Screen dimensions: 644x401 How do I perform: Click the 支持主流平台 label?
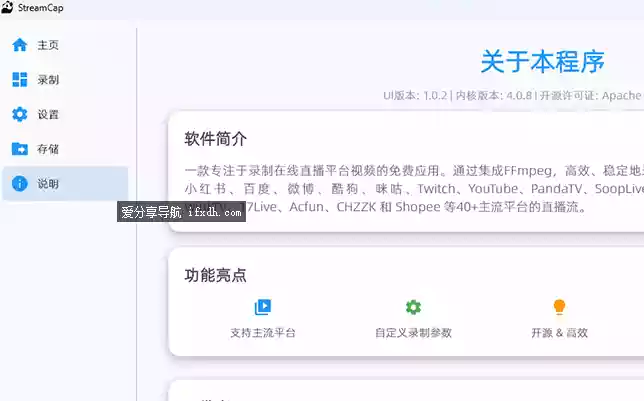coord(263,333)
